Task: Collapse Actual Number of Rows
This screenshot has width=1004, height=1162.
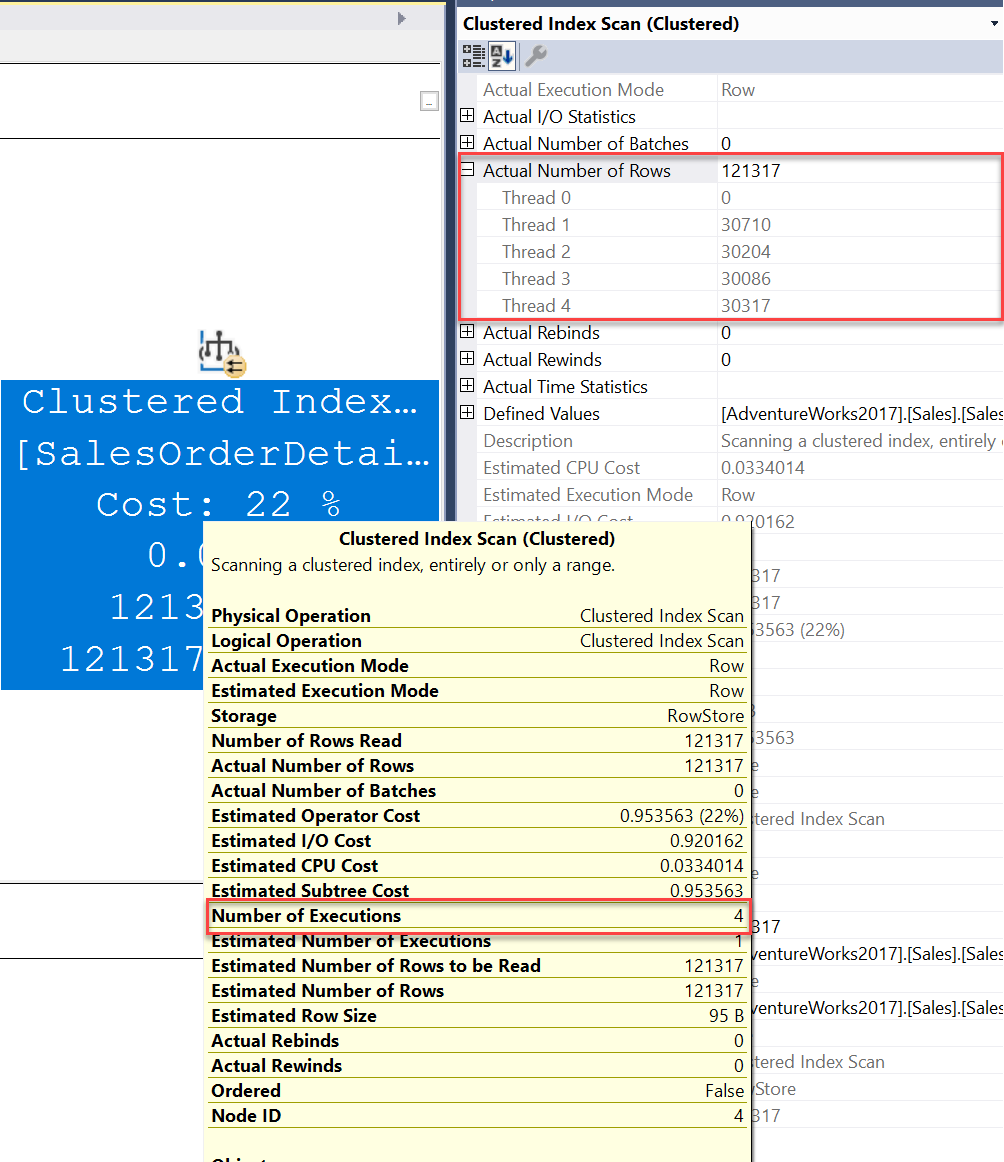Action: point(467,171)
